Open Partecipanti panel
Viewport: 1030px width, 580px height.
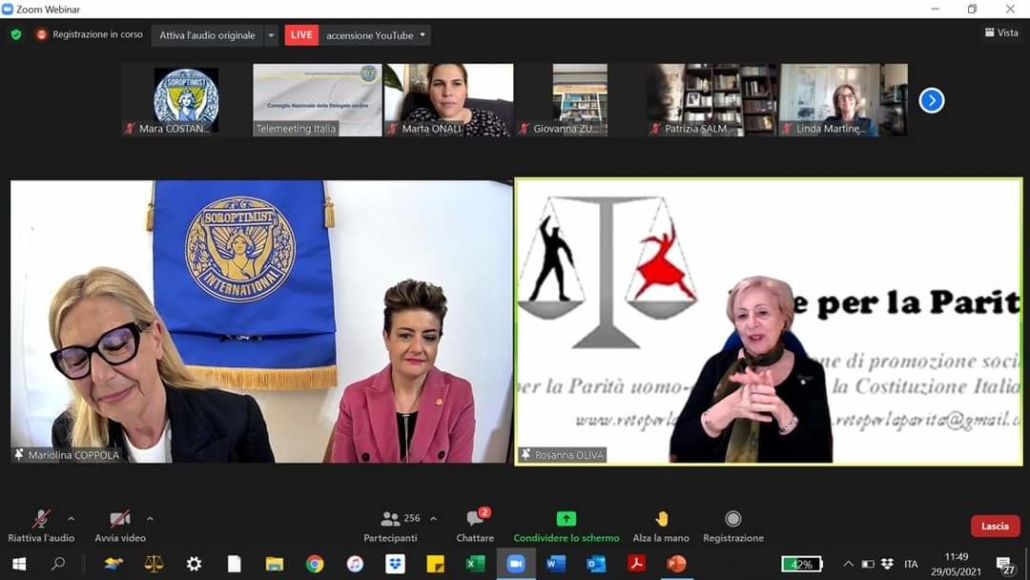click(x=391, y=526)
